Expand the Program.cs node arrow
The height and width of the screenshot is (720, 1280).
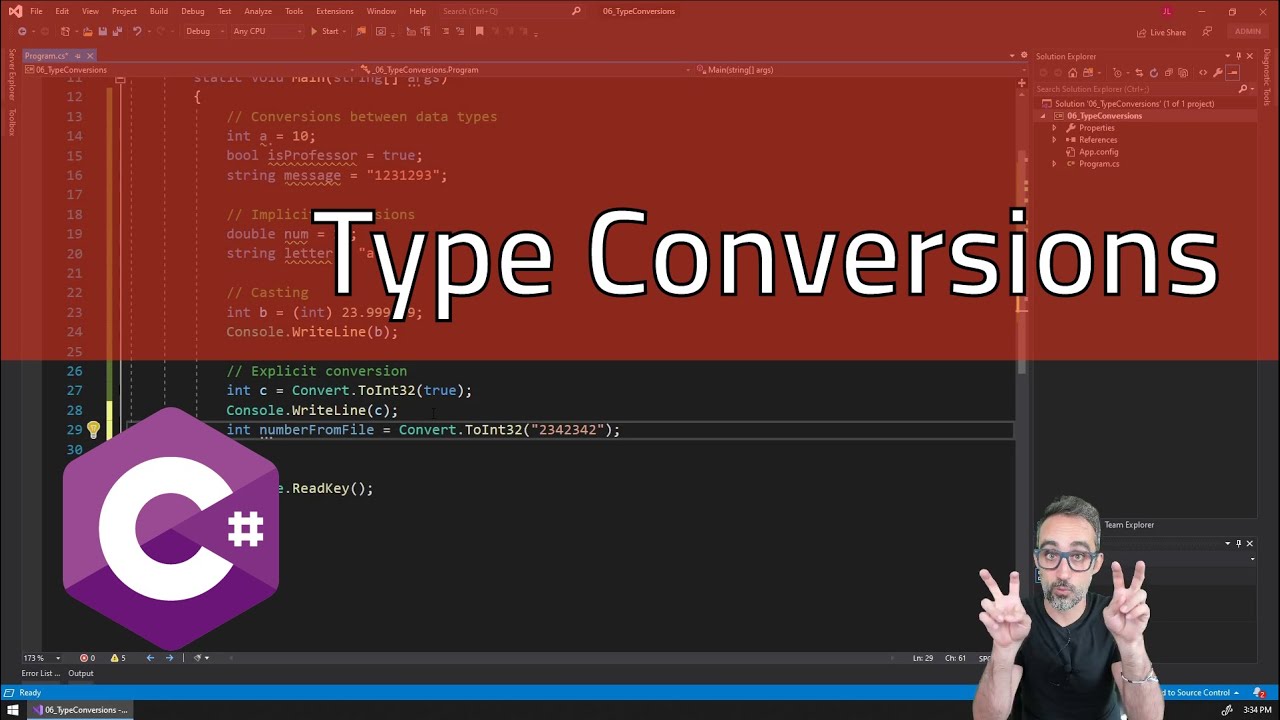[1054, 164]
